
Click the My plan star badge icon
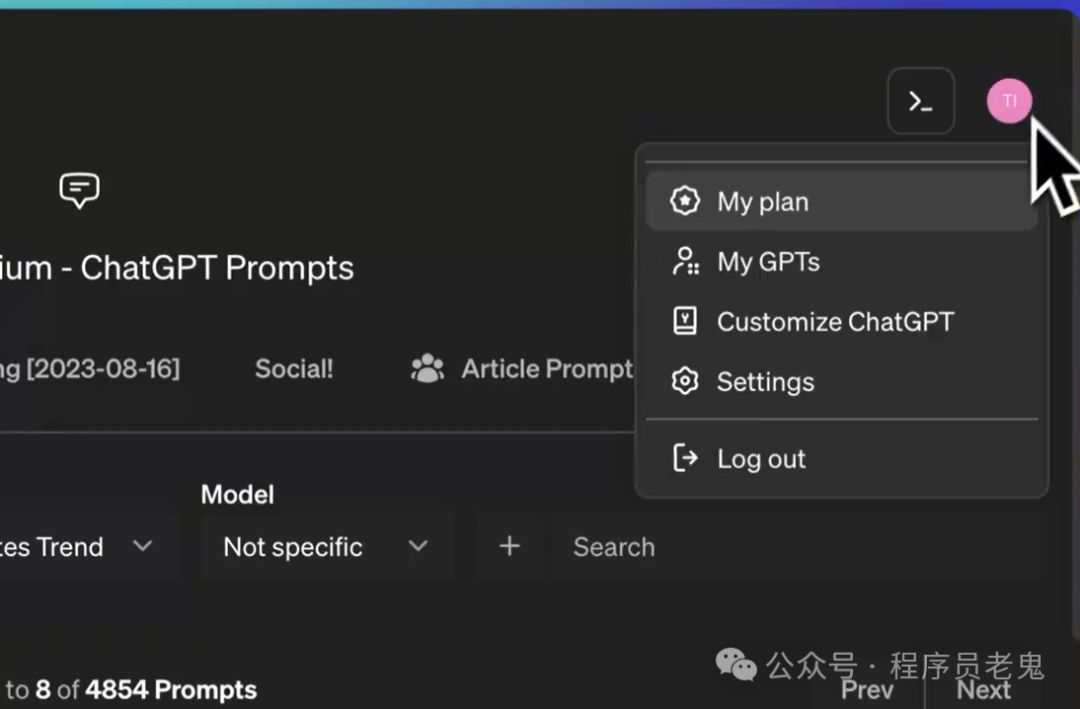click(x=685, y=201)
